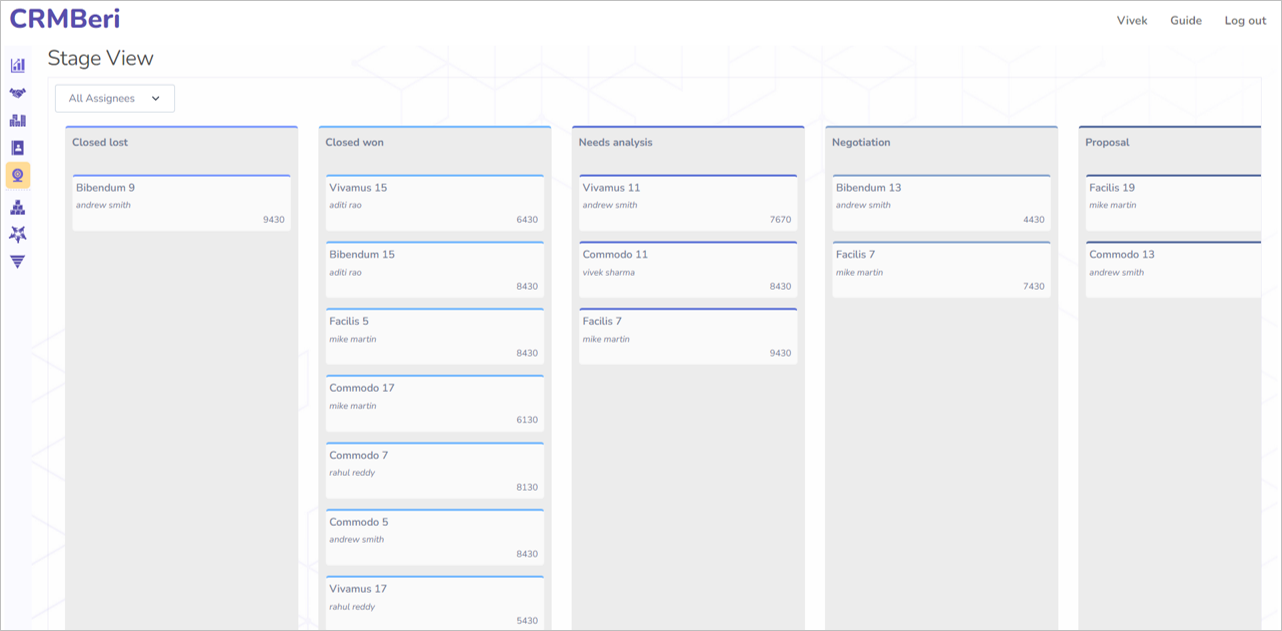Click the stacked cubes products icon

pos(18,207)
